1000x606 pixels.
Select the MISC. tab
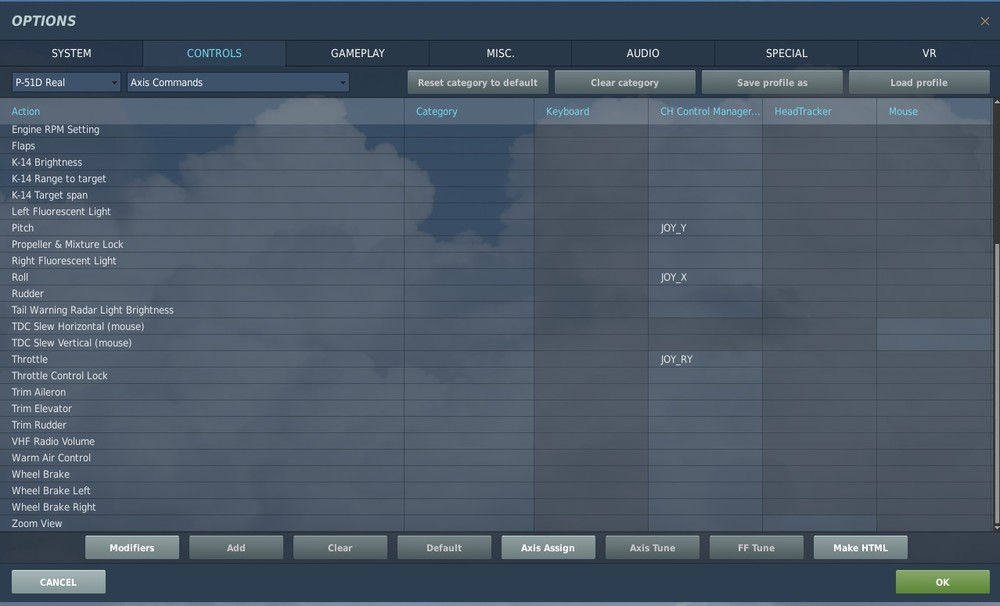click(500, 53)
